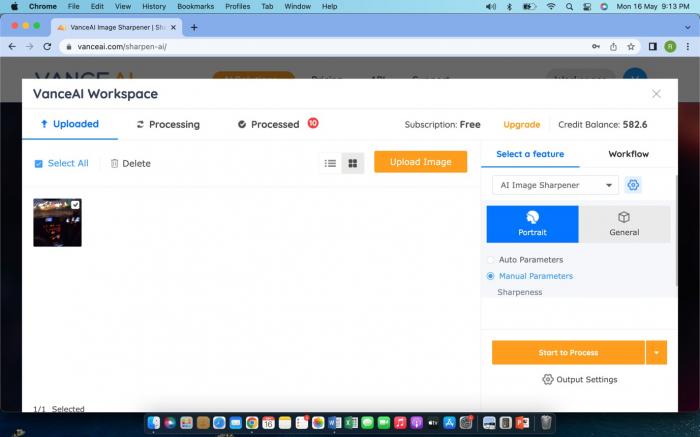Open Chrome side panel icon
This screenshot has width=700, height=437.
pos(653,46)
